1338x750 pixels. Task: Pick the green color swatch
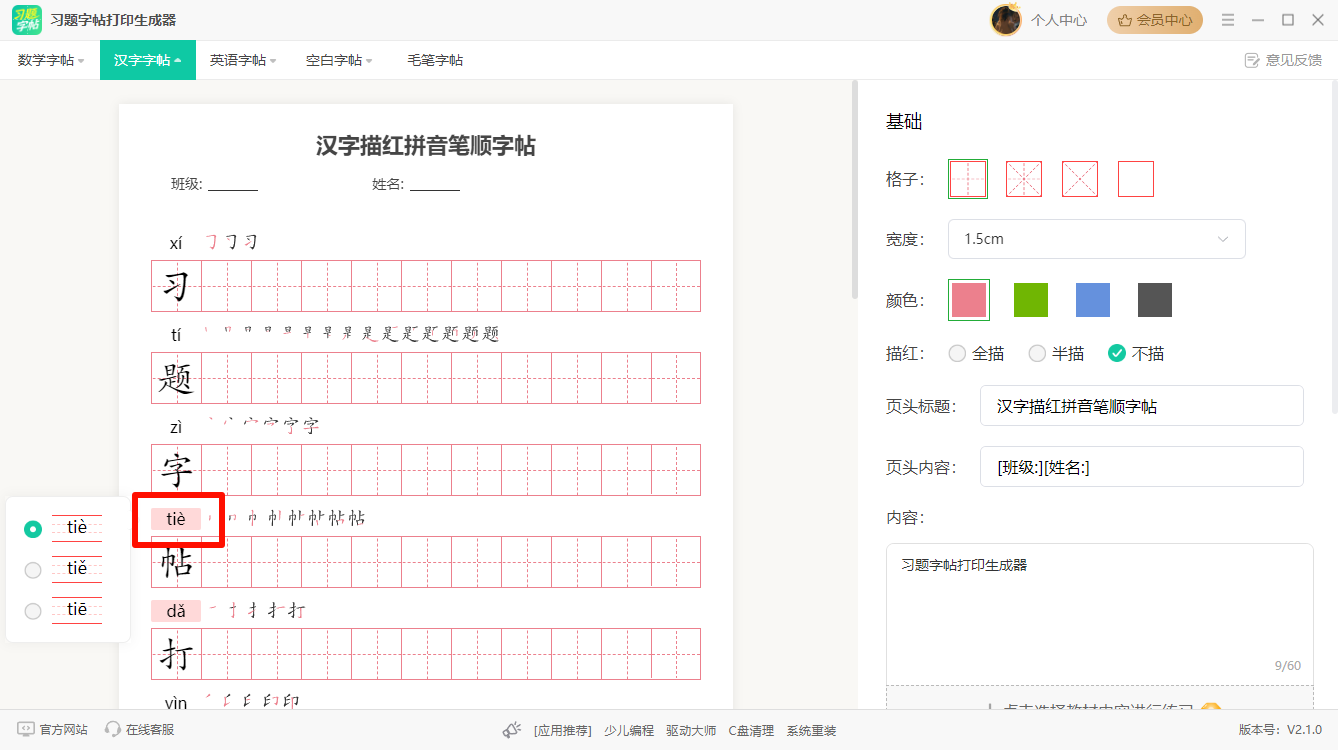(x=1031, y=300)
